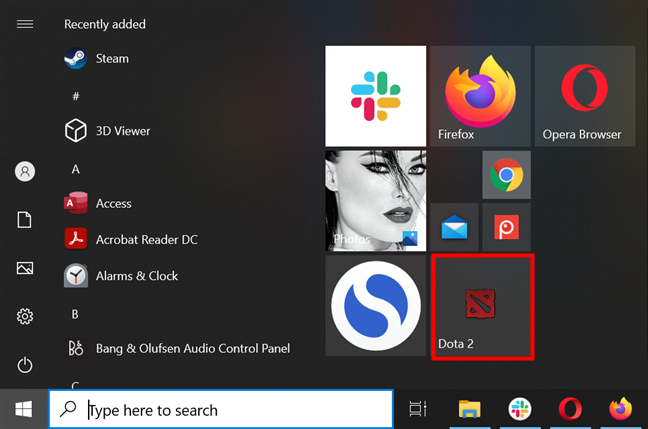
Task: Launch the Google Chrome tile
Action: click(506, 175)
